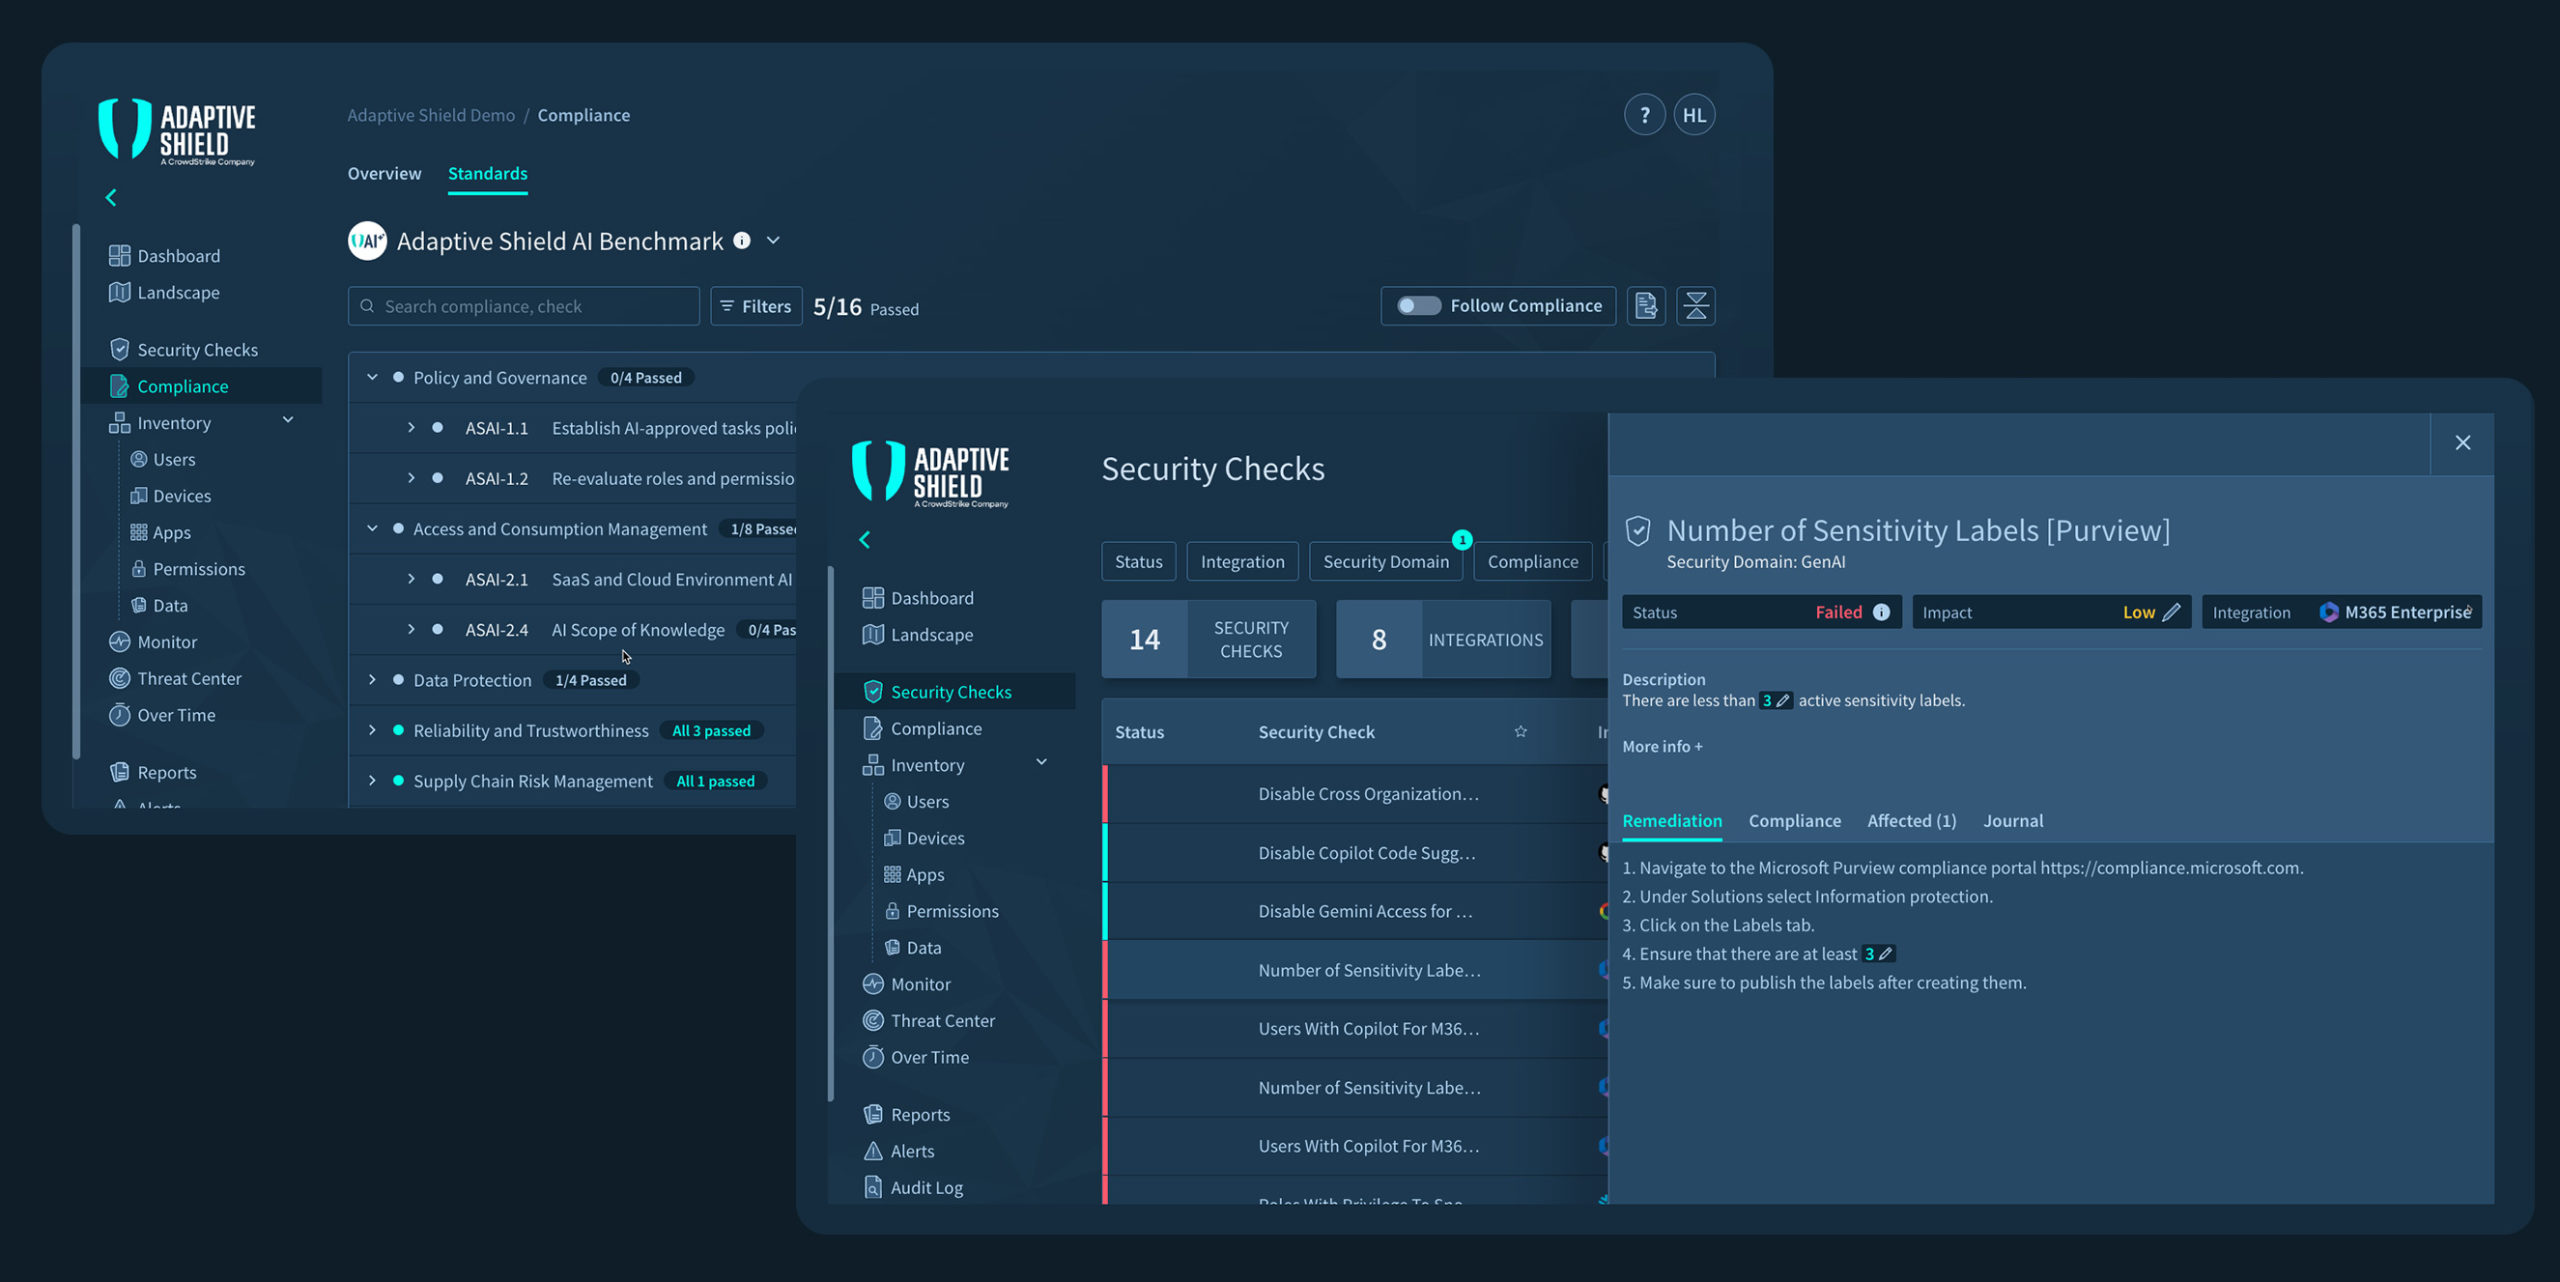Image resolution: width=2560 pixels, height=1282 pixels.
Task: Click the 14 Security Checks summary card
Action: click(x=1209, y=639)
